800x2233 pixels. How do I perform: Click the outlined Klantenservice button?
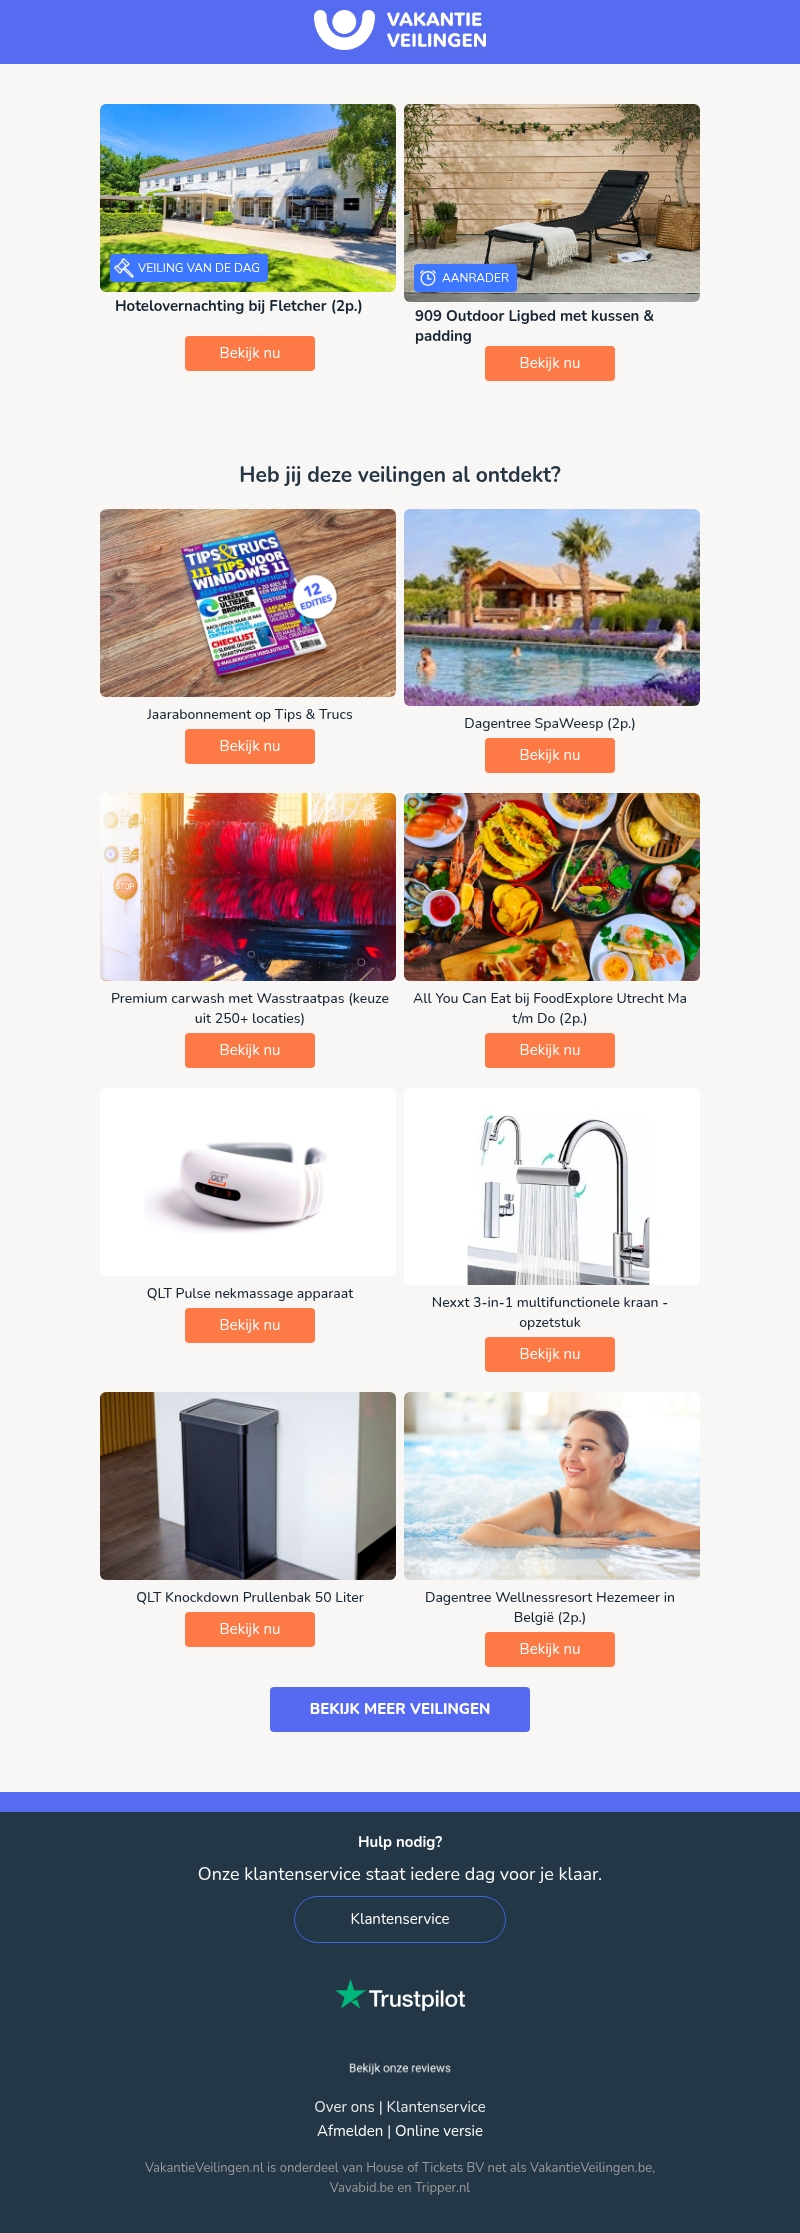[400, 1919]
